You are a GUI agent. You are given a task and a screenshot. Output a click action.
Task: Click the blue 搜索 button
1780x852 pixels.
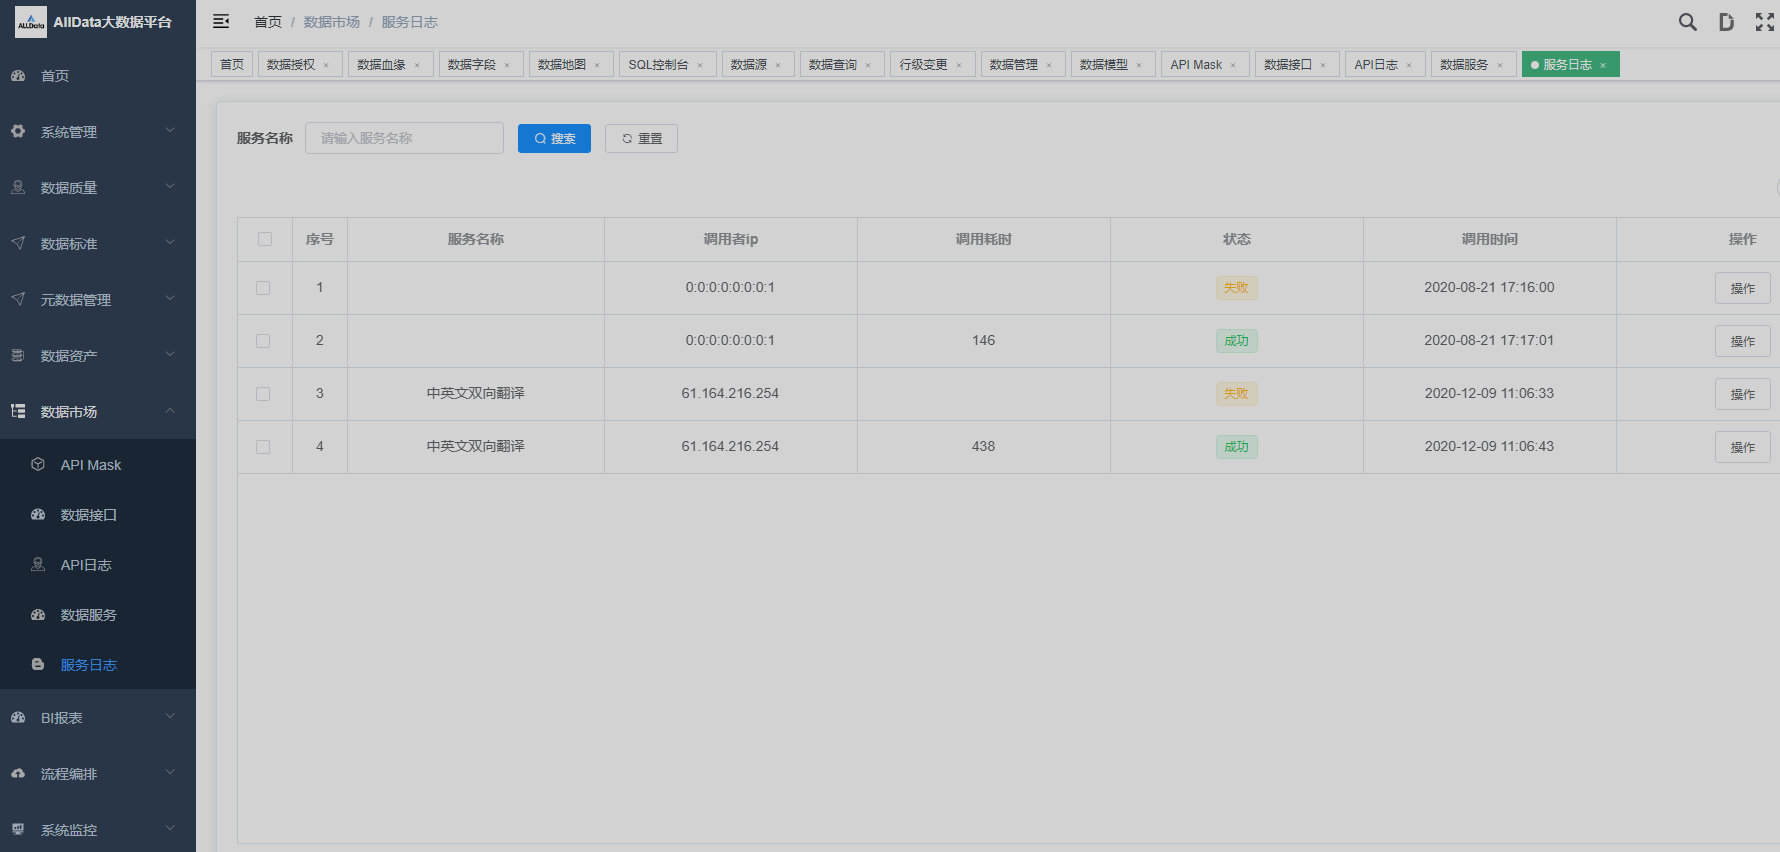554,139
